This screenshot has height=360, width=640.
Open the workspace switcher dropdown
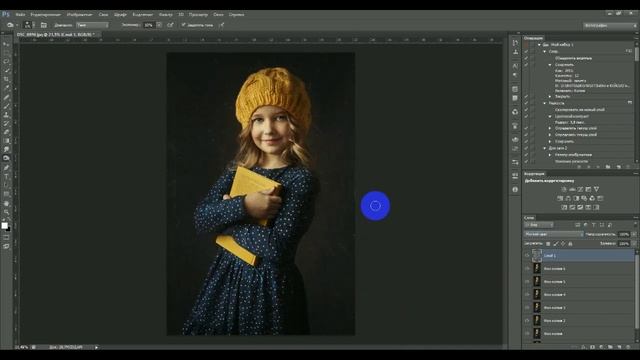[x=610, y=25]
